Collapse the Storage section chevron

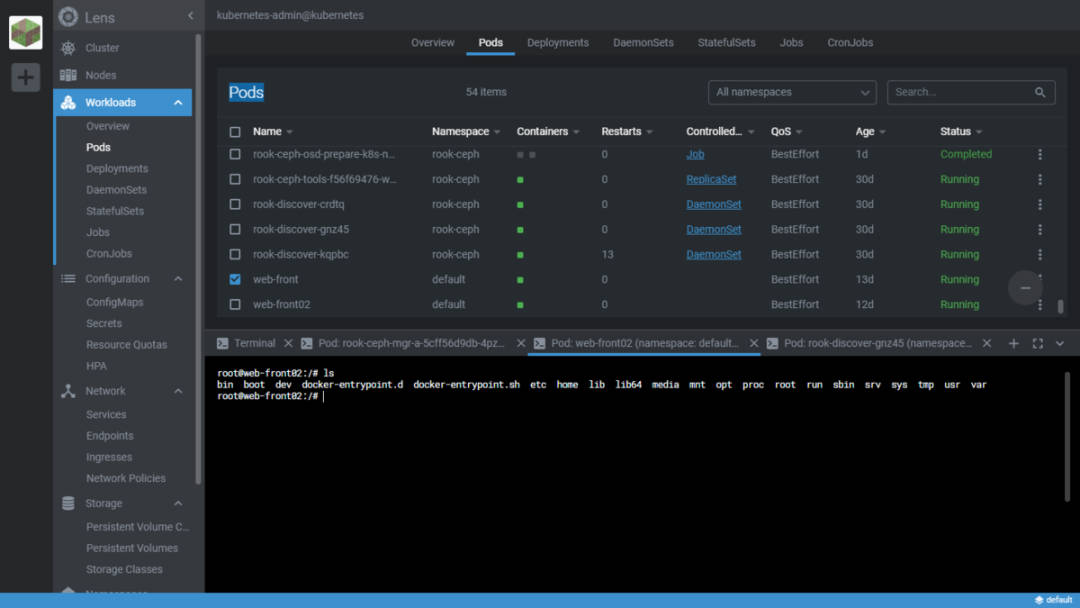tap(178, 503)
